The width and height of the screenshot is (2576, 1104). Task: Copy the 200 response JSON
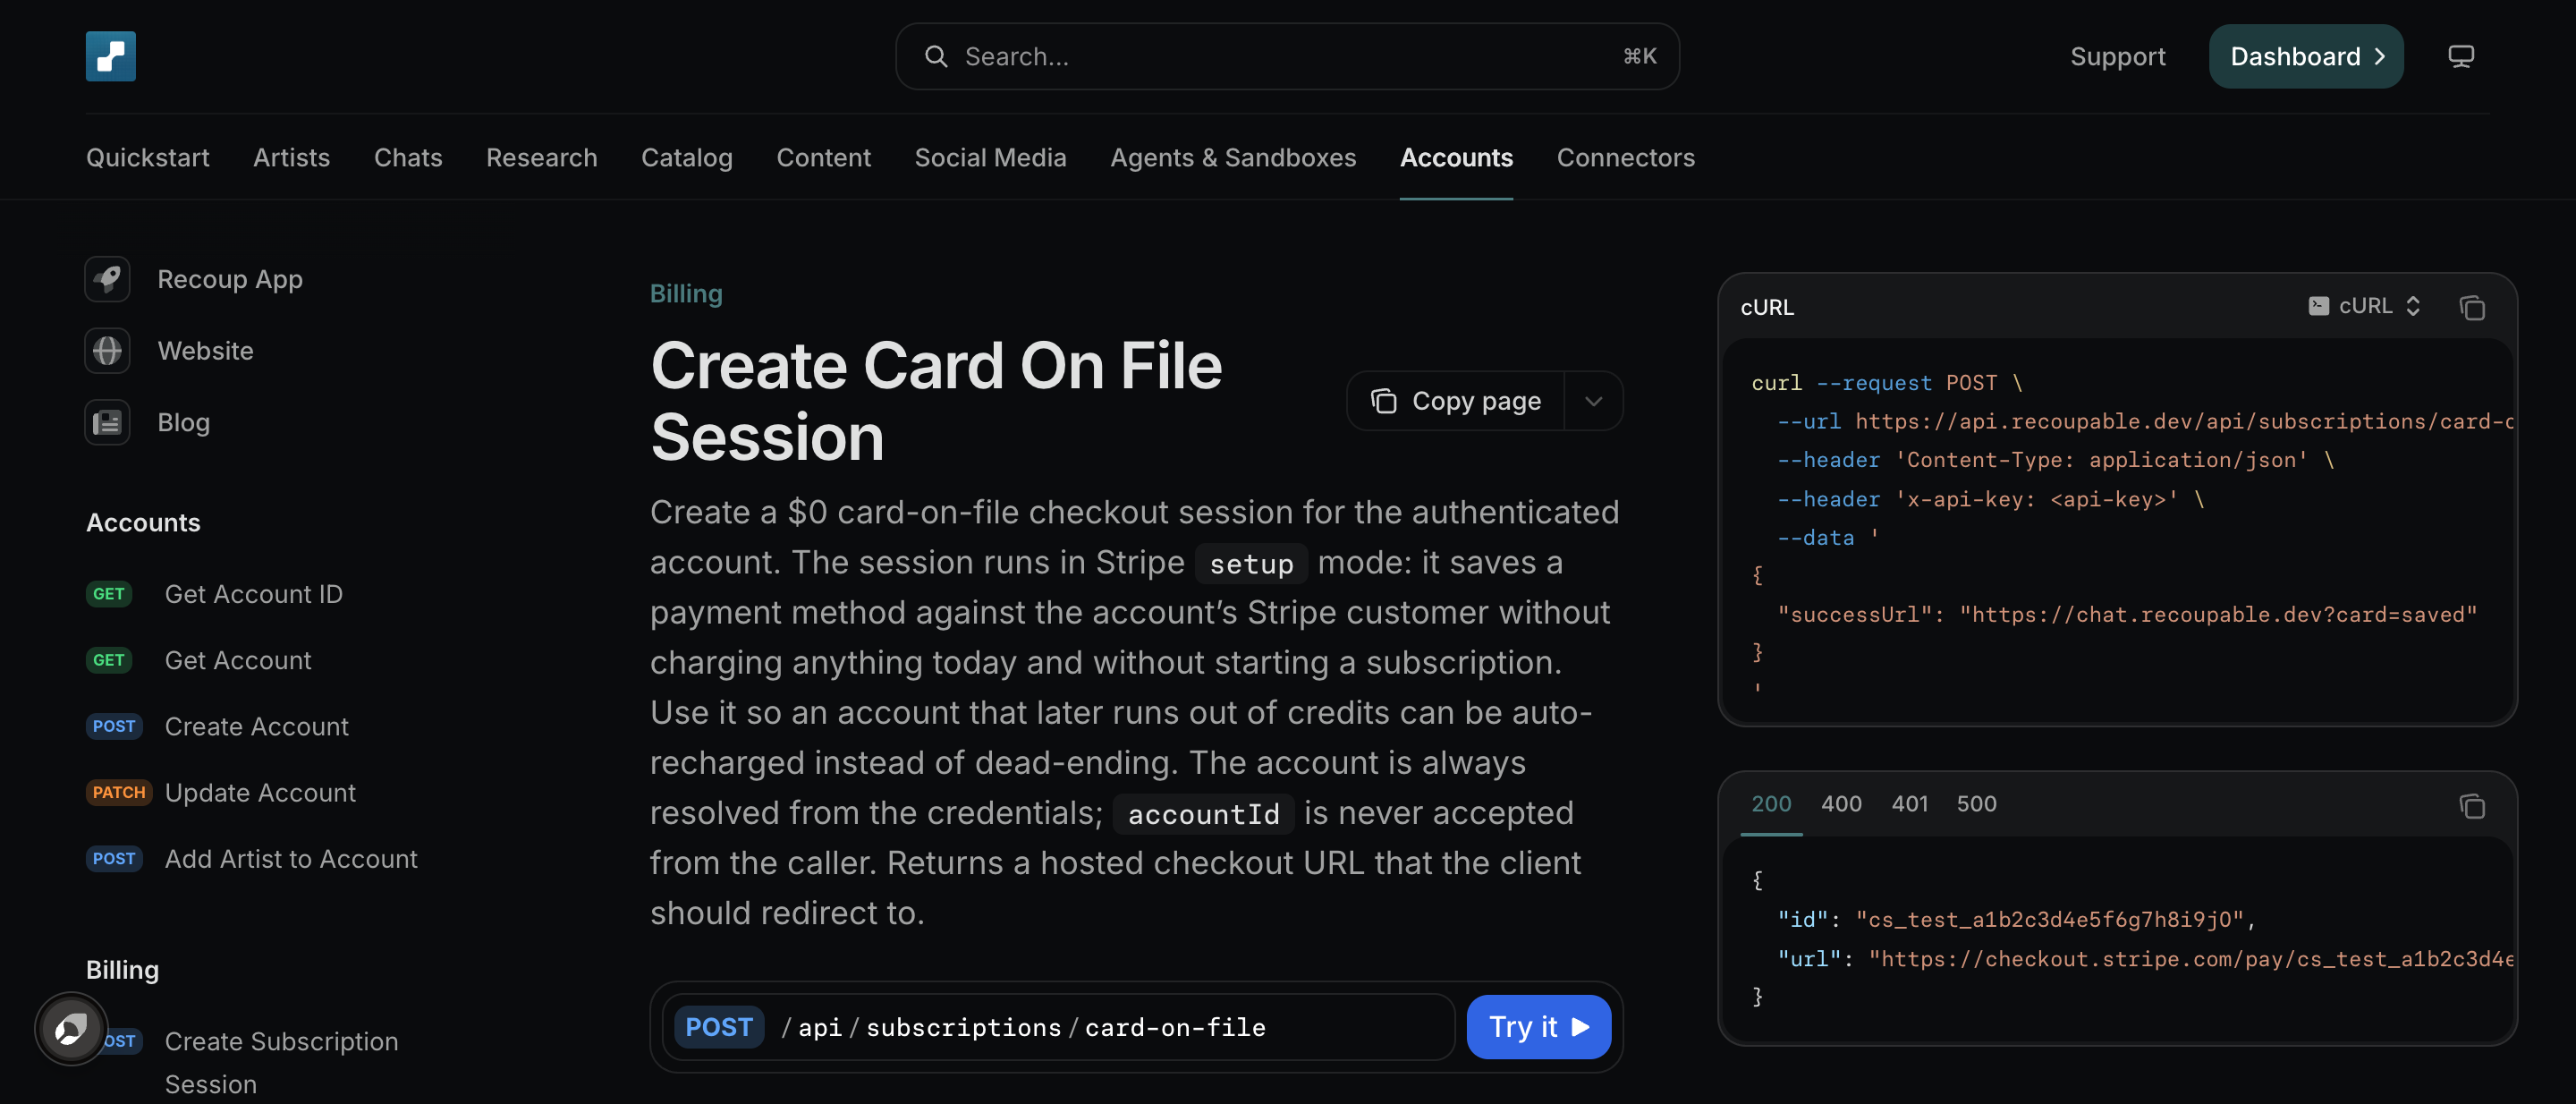click(x=2471, y=805)
